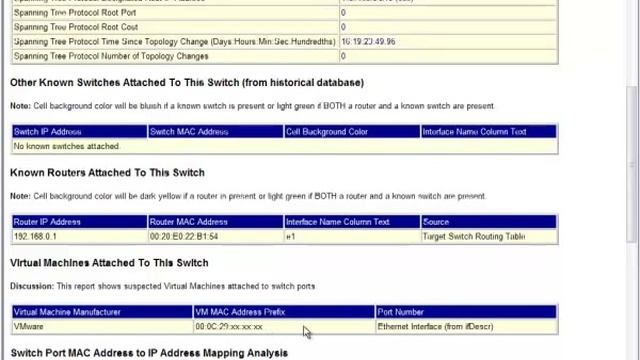The image size is (640, 360).
Task: Click the 'Cell Background Color' column header
Action: [352, 132]
